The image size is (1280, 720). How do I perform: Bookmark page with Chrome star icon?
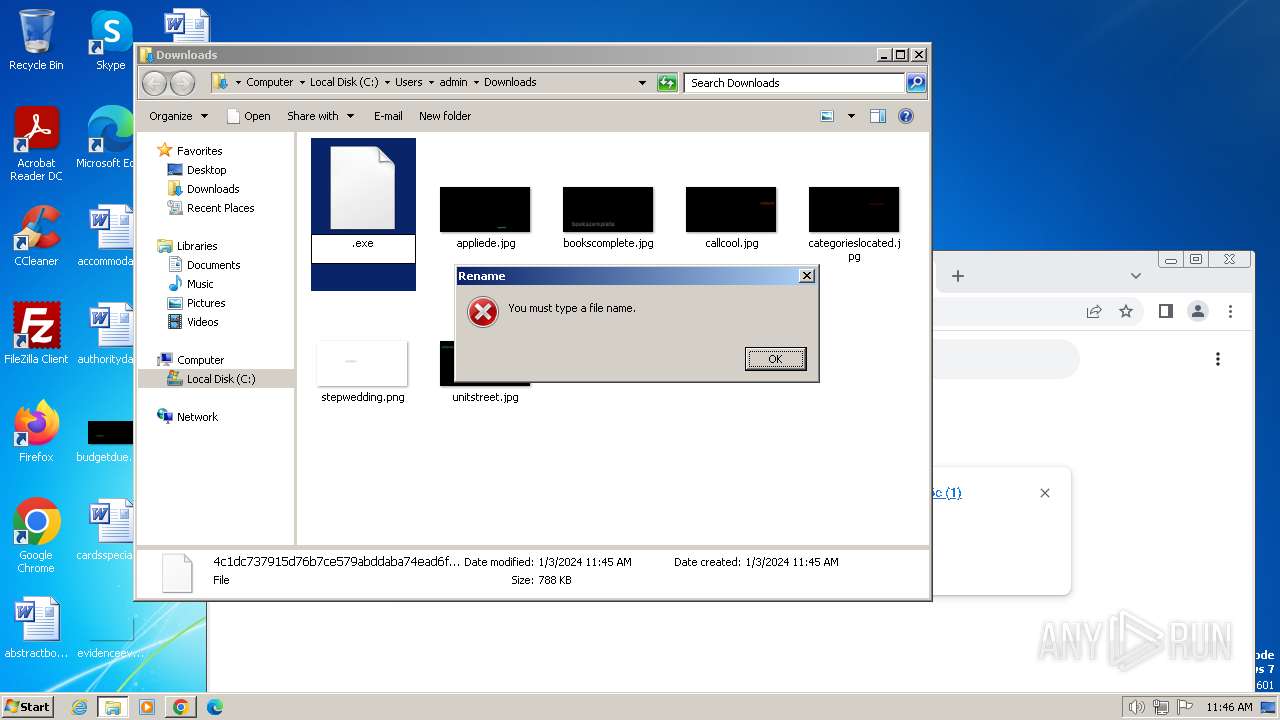pyautogui.click(x=1126, y=311)
